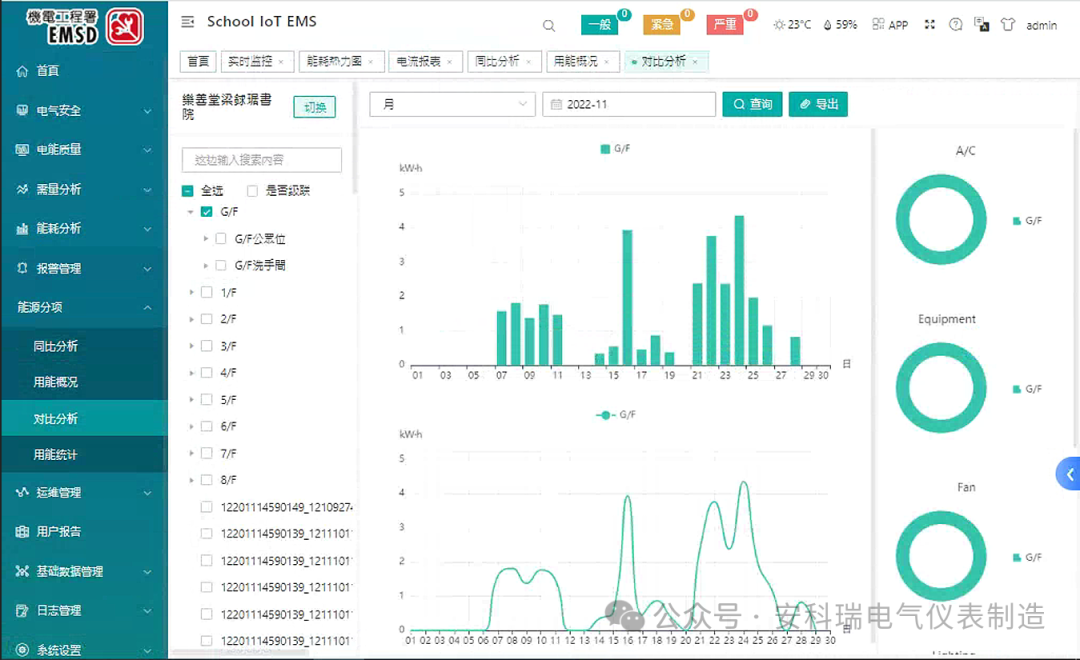Open the APP QR code icon
The height and width of the screenshot is (660, 1080).
(x=878, y=24)
